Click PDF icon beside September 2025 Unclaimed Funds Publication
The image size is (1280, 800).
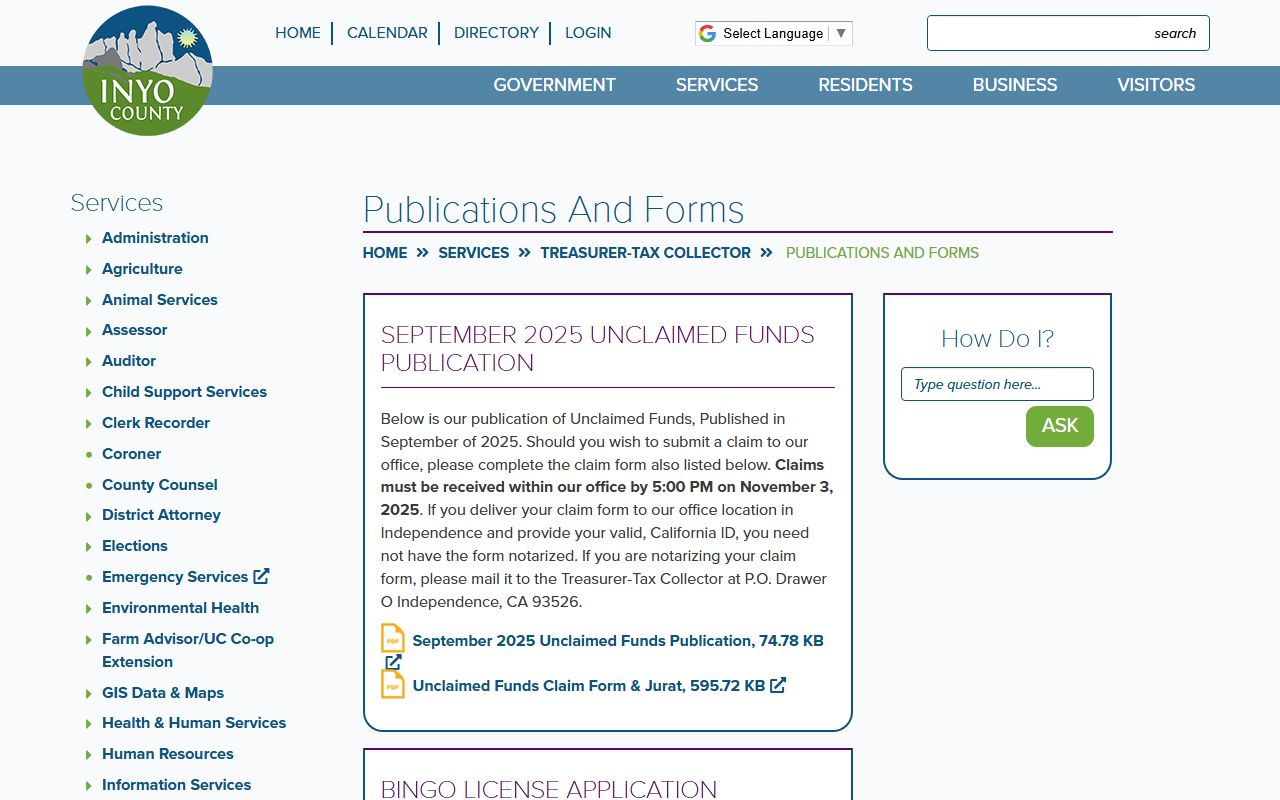pos(393,639)
